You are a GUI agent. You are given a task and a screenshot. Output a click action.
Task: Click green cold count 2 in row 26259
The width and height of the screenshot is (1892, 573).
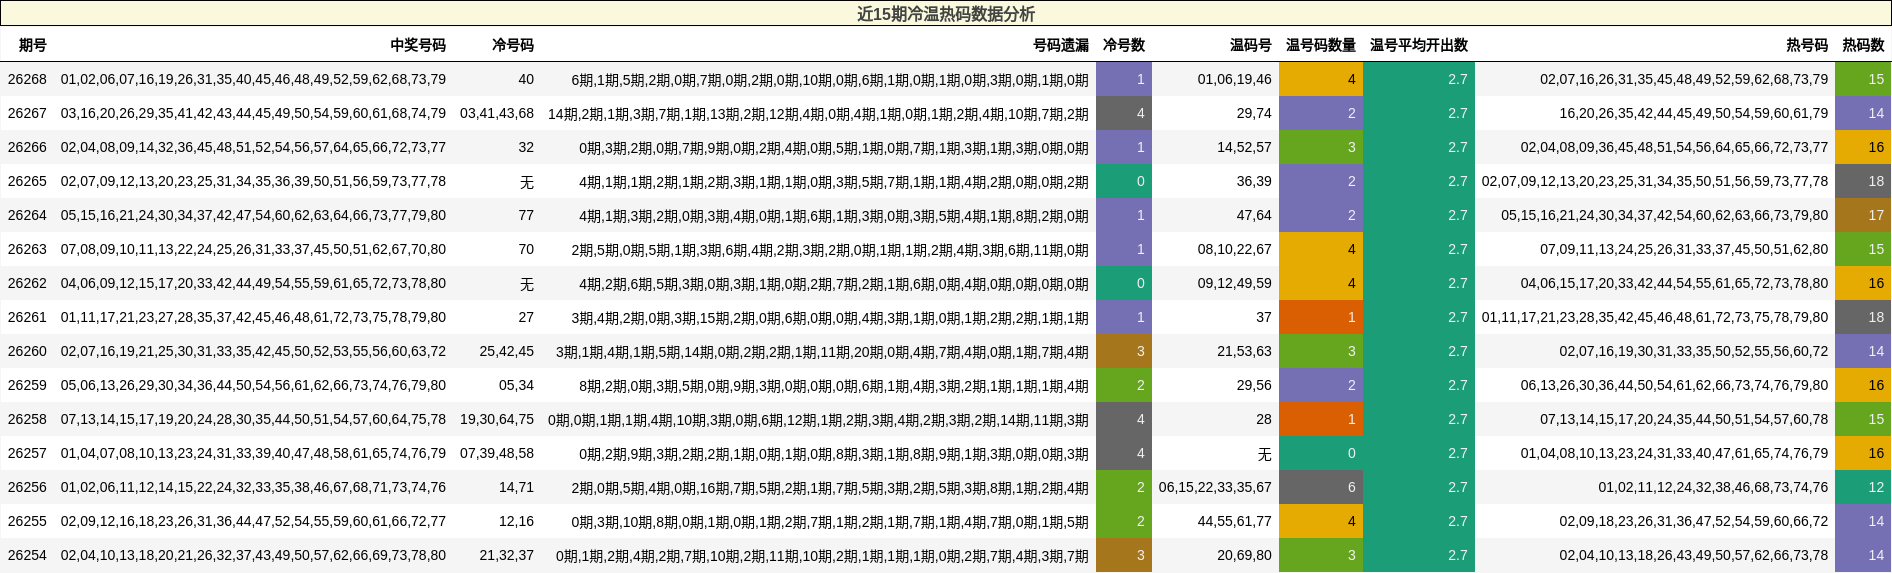click(x=1124, y=385)
